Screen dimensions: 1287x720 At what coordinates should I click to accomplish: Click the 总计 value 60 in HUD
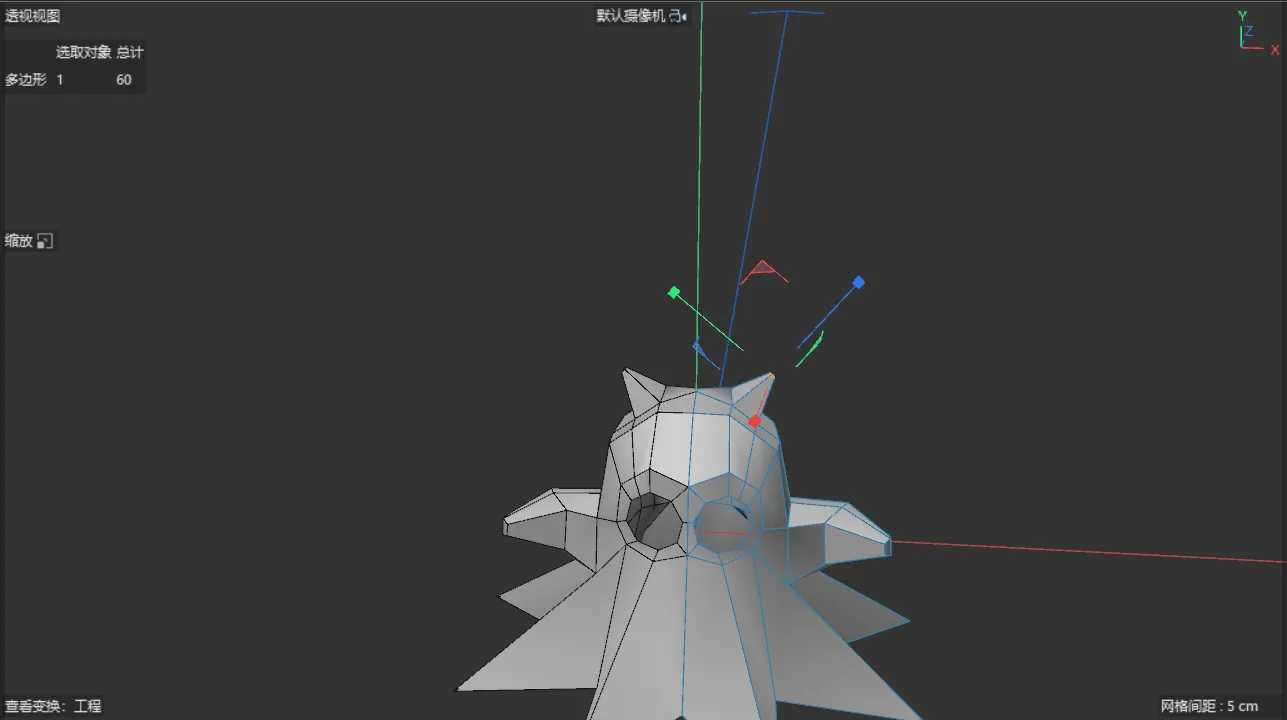124,80
